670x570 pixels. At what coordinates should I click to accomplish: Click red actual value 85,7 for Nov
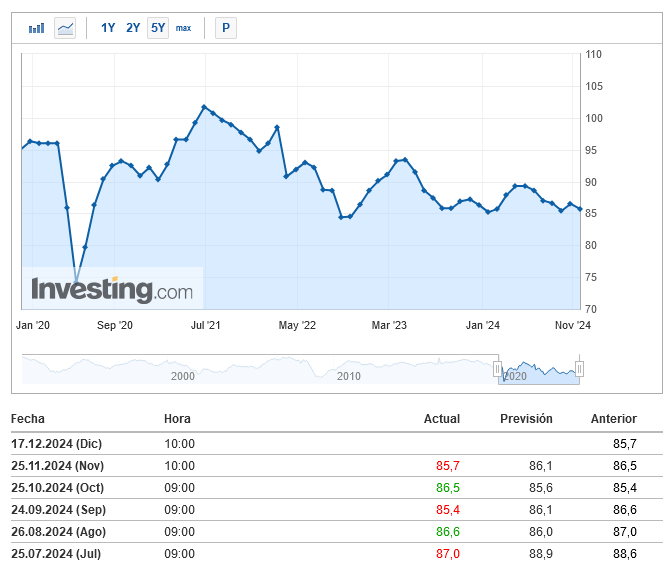pyautogui.click(x=448, y=466)
